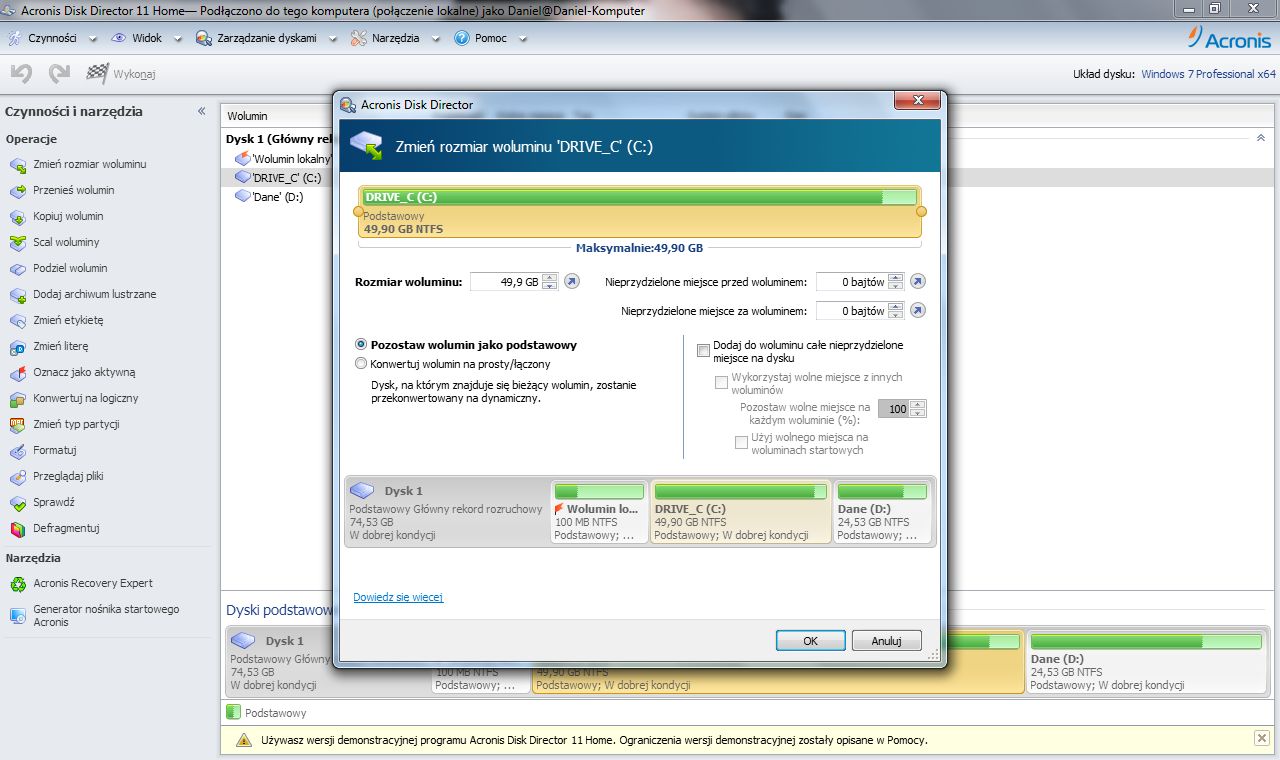Click the Wykonaj checkered flag button
Viewport: 1280px width, 760px height.
click(121, 73)
